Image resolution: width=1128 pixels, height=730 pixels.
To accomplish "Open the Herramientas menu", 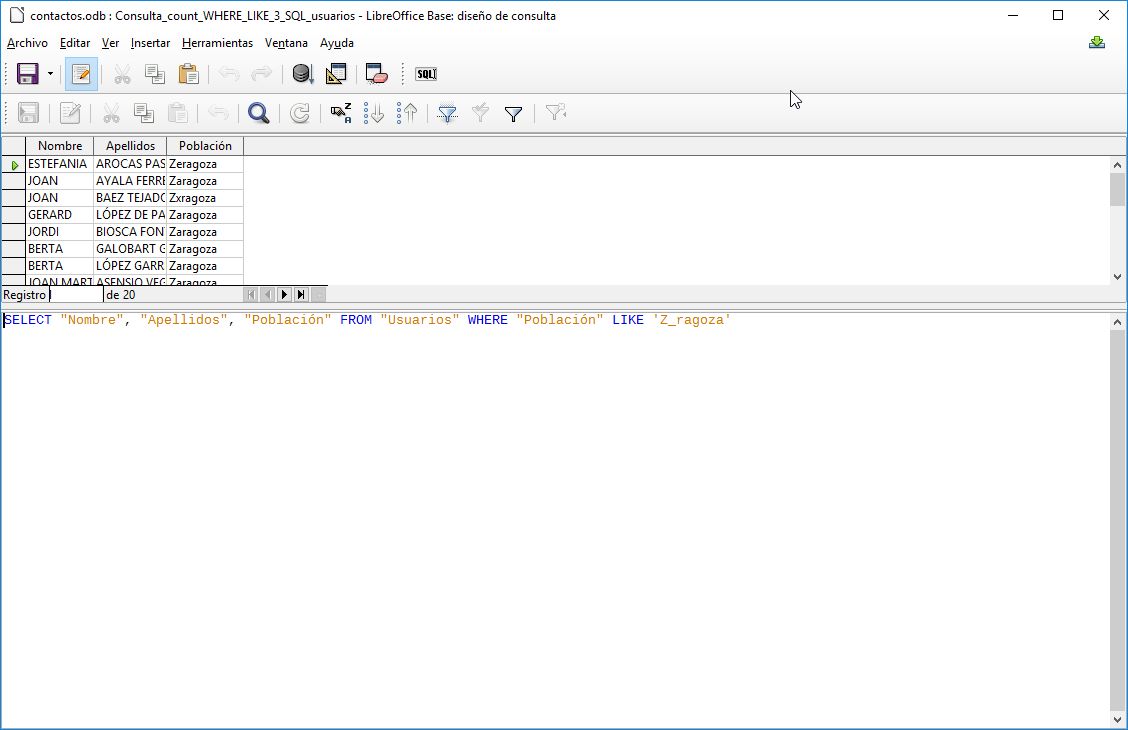I will 217,43.
